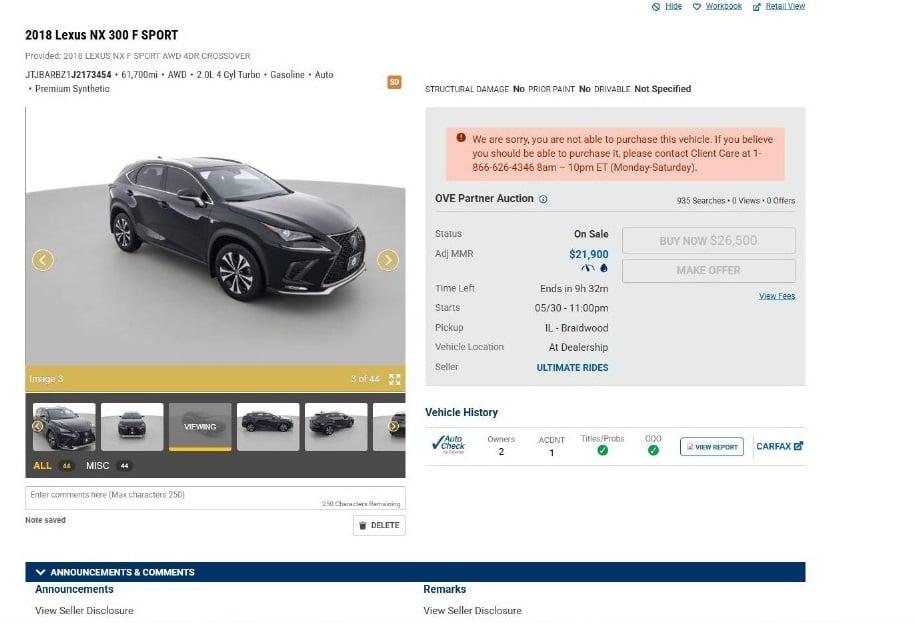
Task: Click the MMR gauge icon
Action: click(x=588, y=268)
